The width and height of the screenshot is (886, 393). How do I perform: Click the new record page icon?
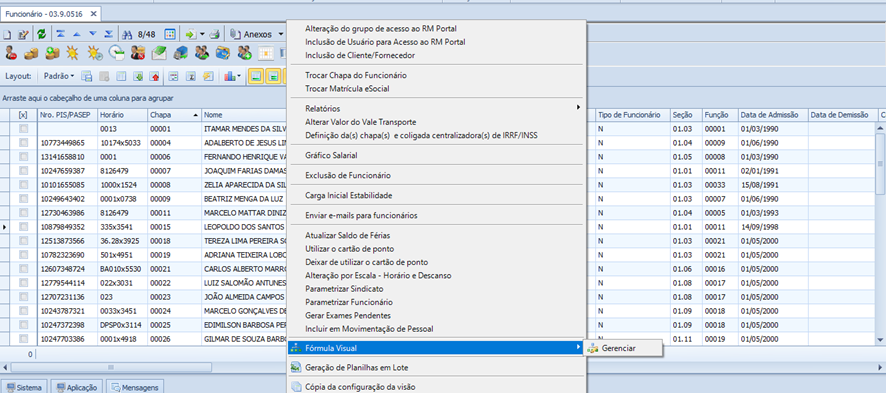(x=8, y=34)
